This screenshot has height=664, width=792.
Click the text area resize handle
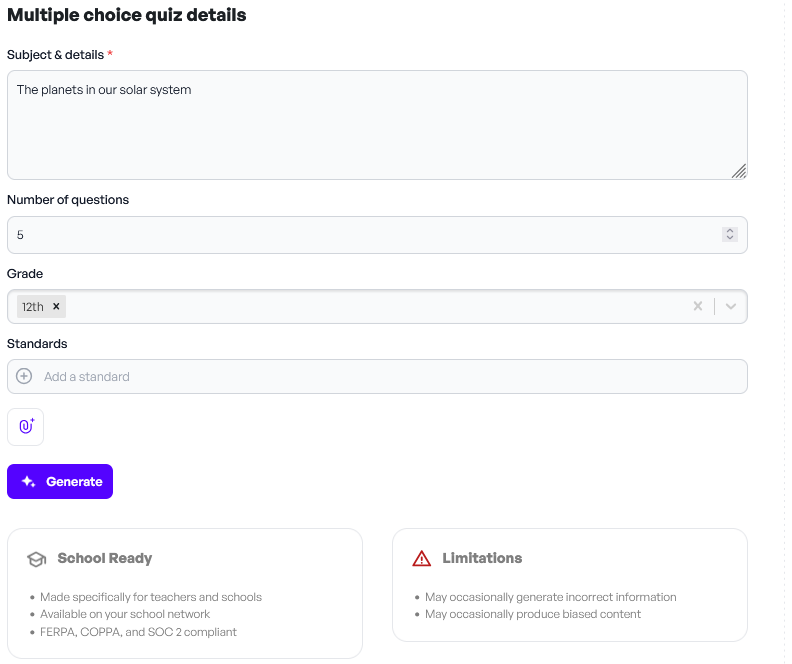738,171
